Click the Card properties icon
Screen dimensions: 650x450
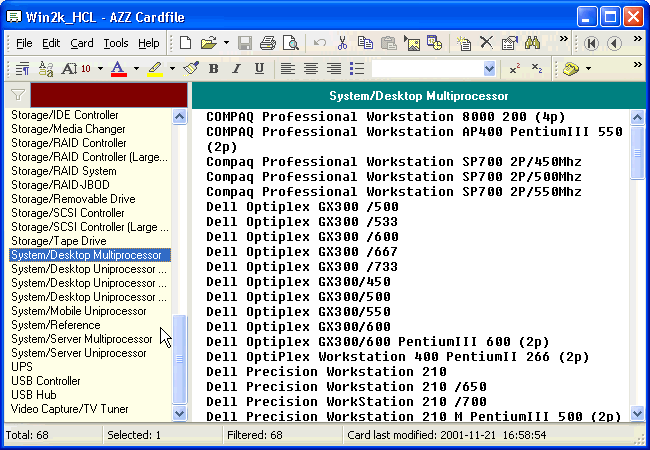pyautogui.click(x=509, y=43)
